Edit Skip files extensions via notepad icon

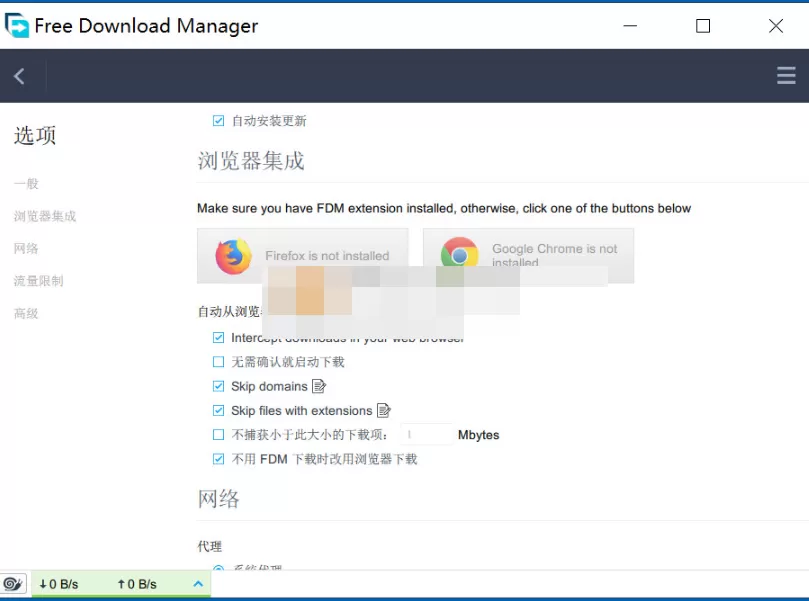(385, 410)
